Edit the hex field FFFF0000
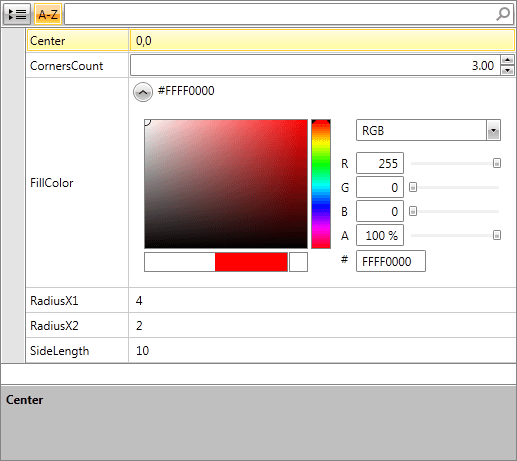This screenshot has height=461, width=517. pyautogui.click(x=391, y=261)
